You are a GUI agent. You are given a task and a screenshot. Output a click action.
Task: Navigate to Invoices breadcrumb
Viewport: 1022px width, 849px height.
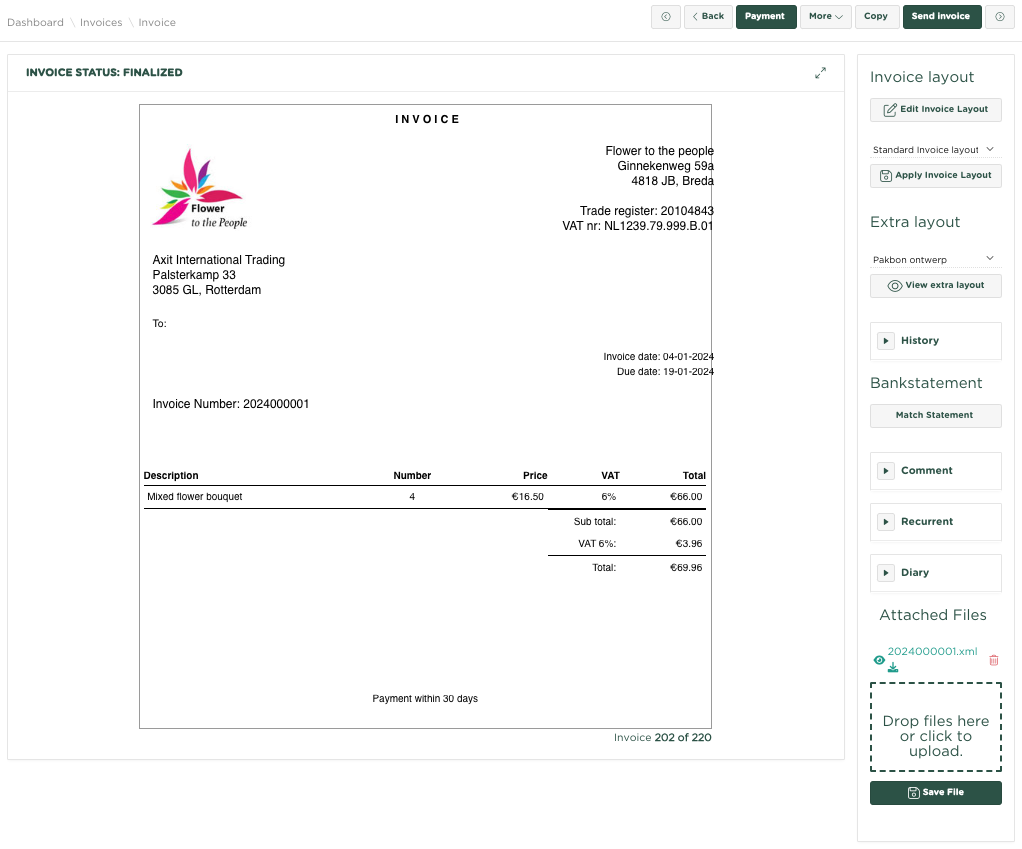101,22
